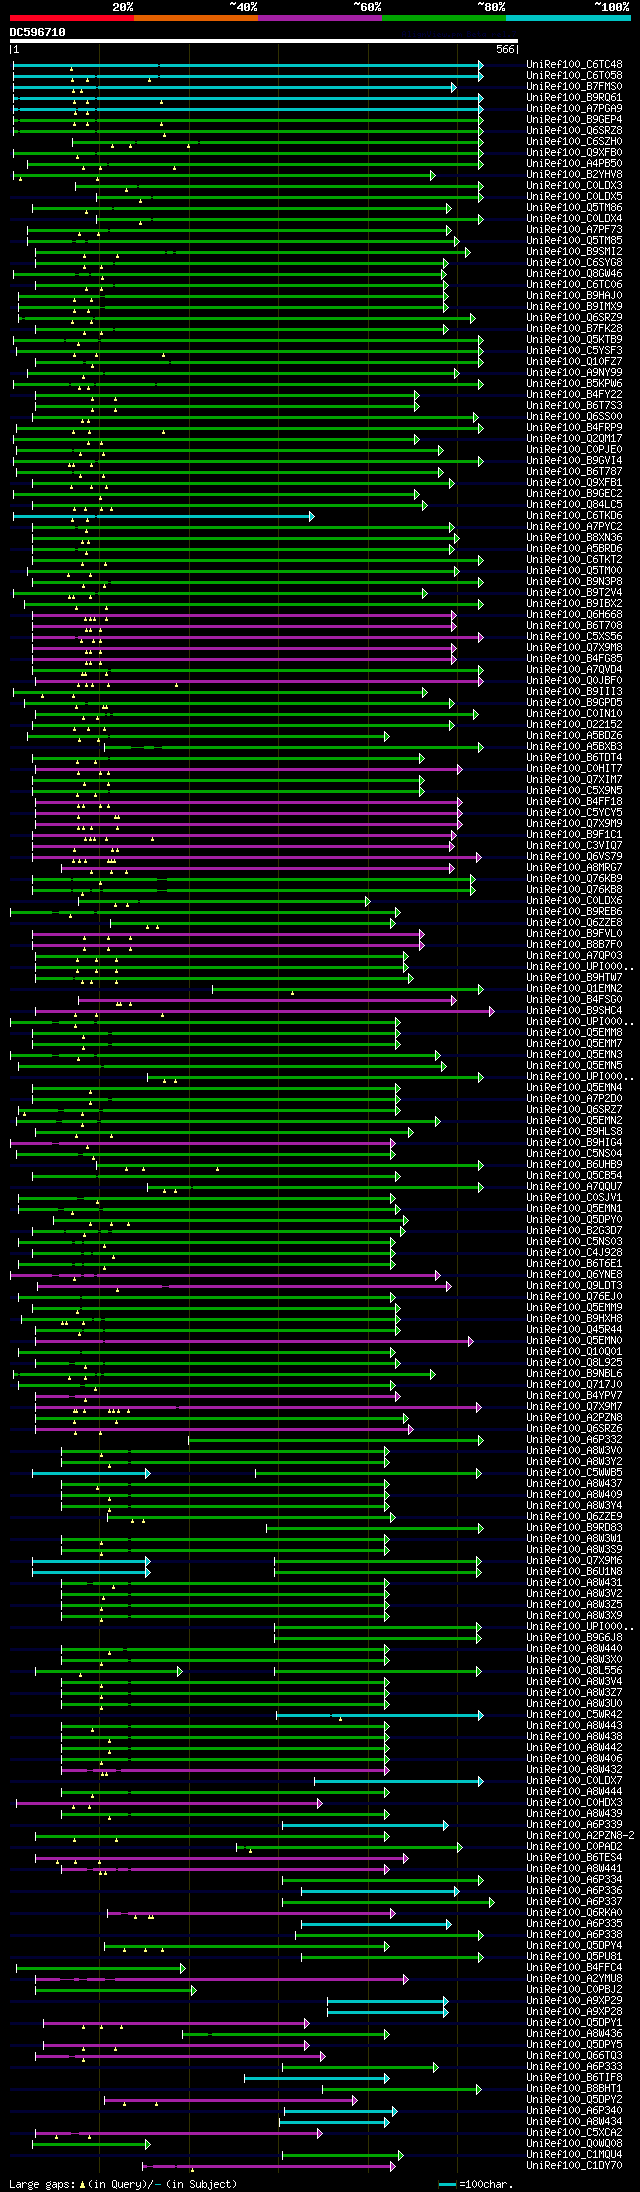Select label UniRef100_O22152
Image resolution: width=640 pixels, height=2192 pixels.
point(574,725)
